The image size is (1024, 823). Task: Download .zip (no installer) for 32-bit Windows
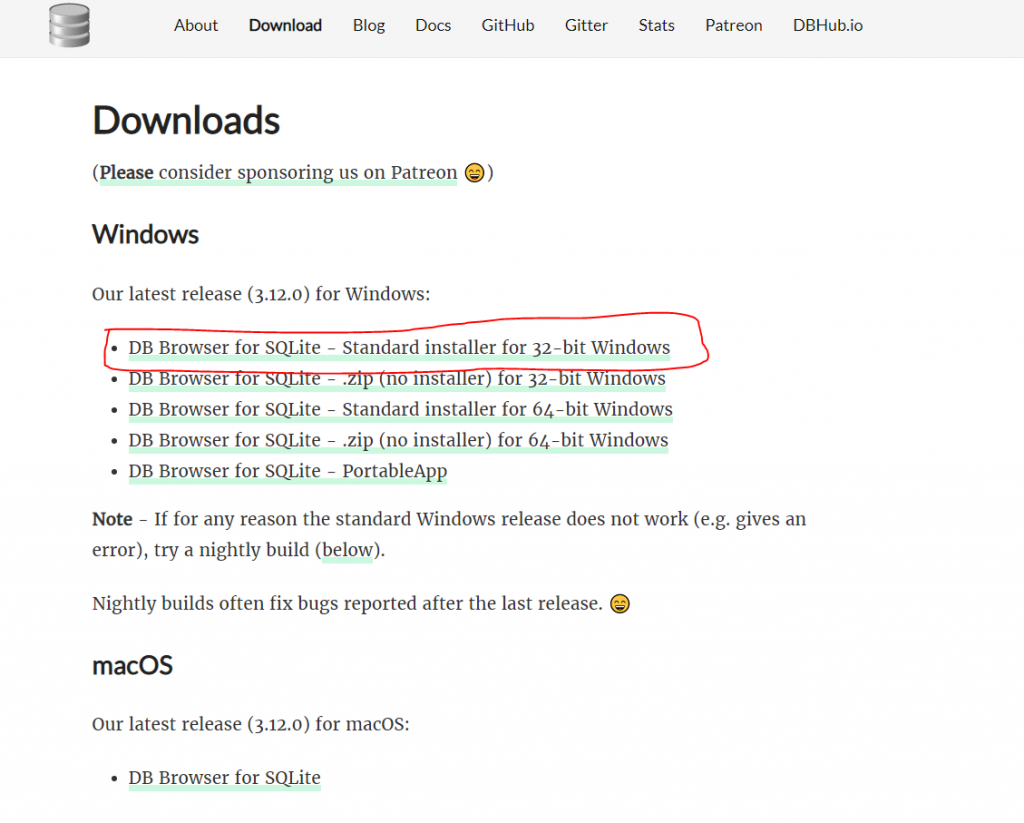click(x=397, y=378)
